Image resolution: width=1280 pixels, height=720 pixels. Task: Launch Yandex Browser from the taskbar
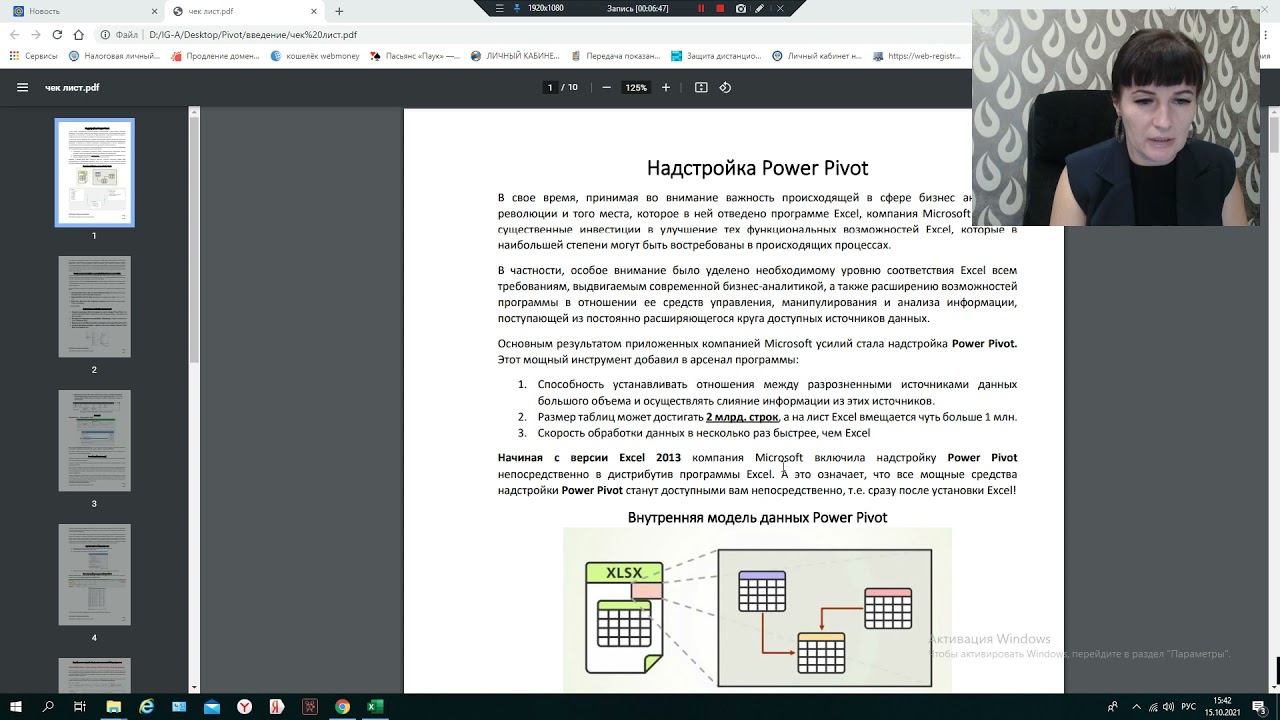click(244, 706)
